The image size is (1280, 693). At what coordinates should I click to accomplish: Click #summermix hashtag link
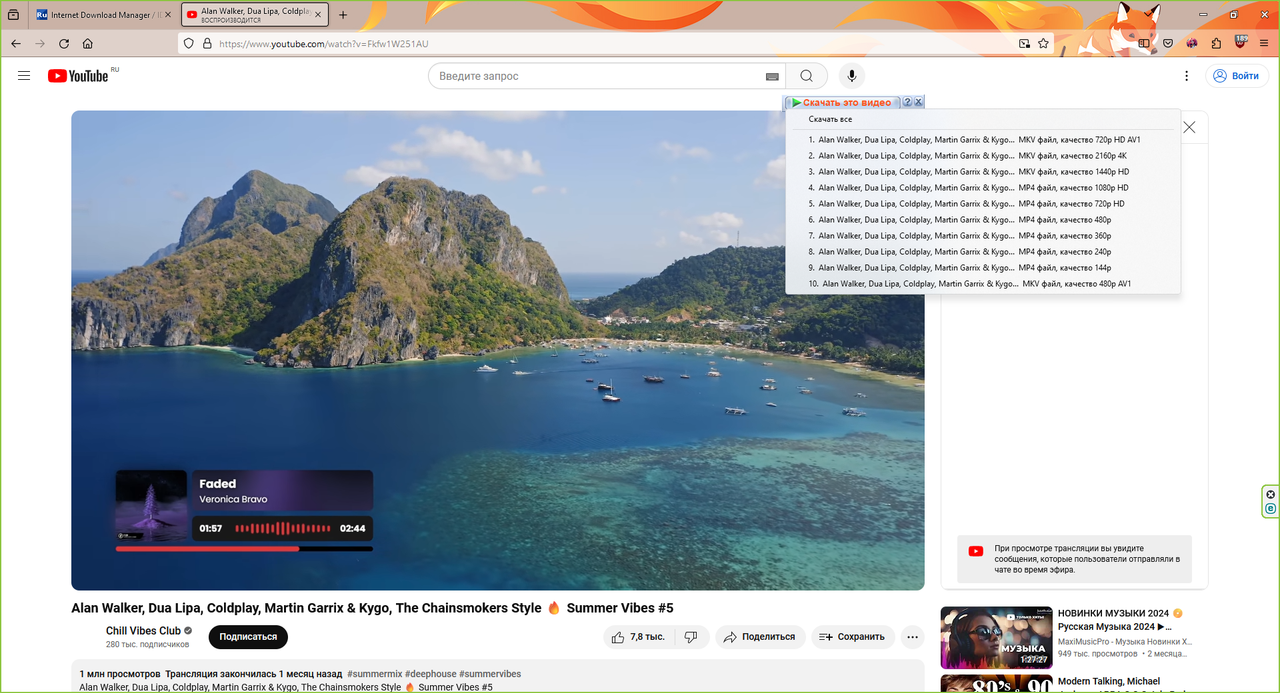(x=374, y=674)
